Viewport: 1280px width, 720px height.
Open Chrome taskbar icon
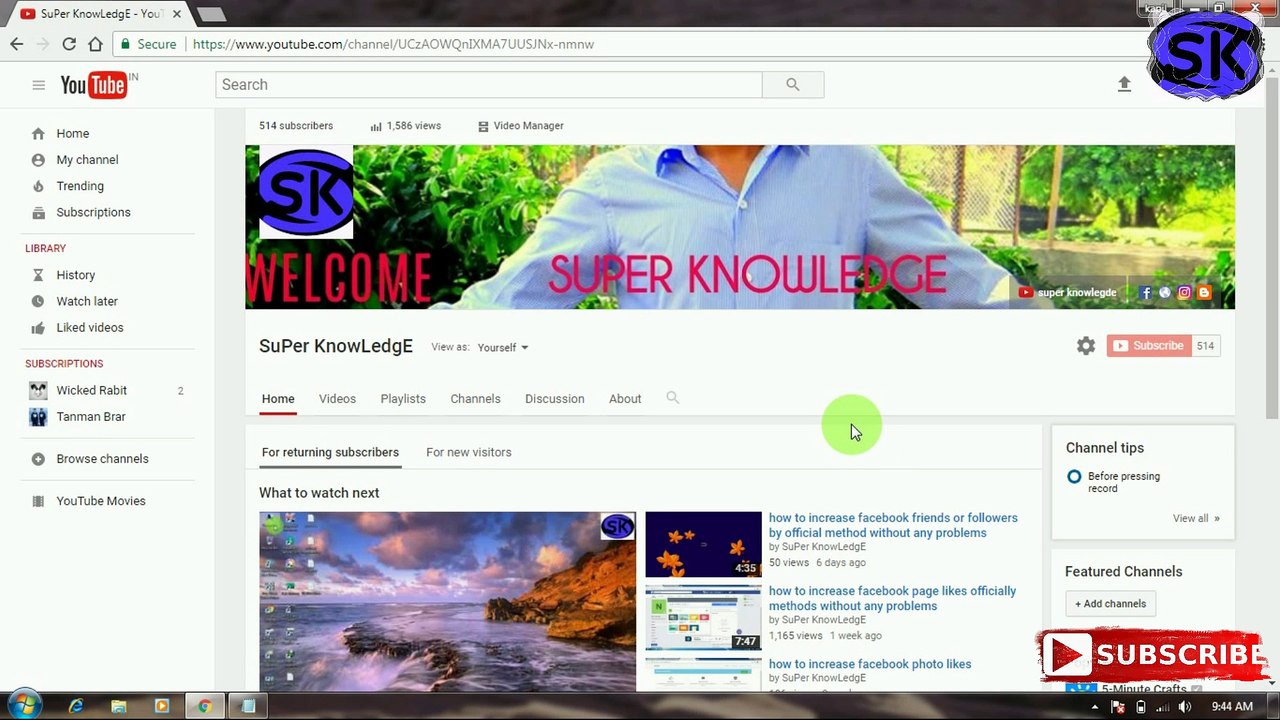[x=204, y=706]
